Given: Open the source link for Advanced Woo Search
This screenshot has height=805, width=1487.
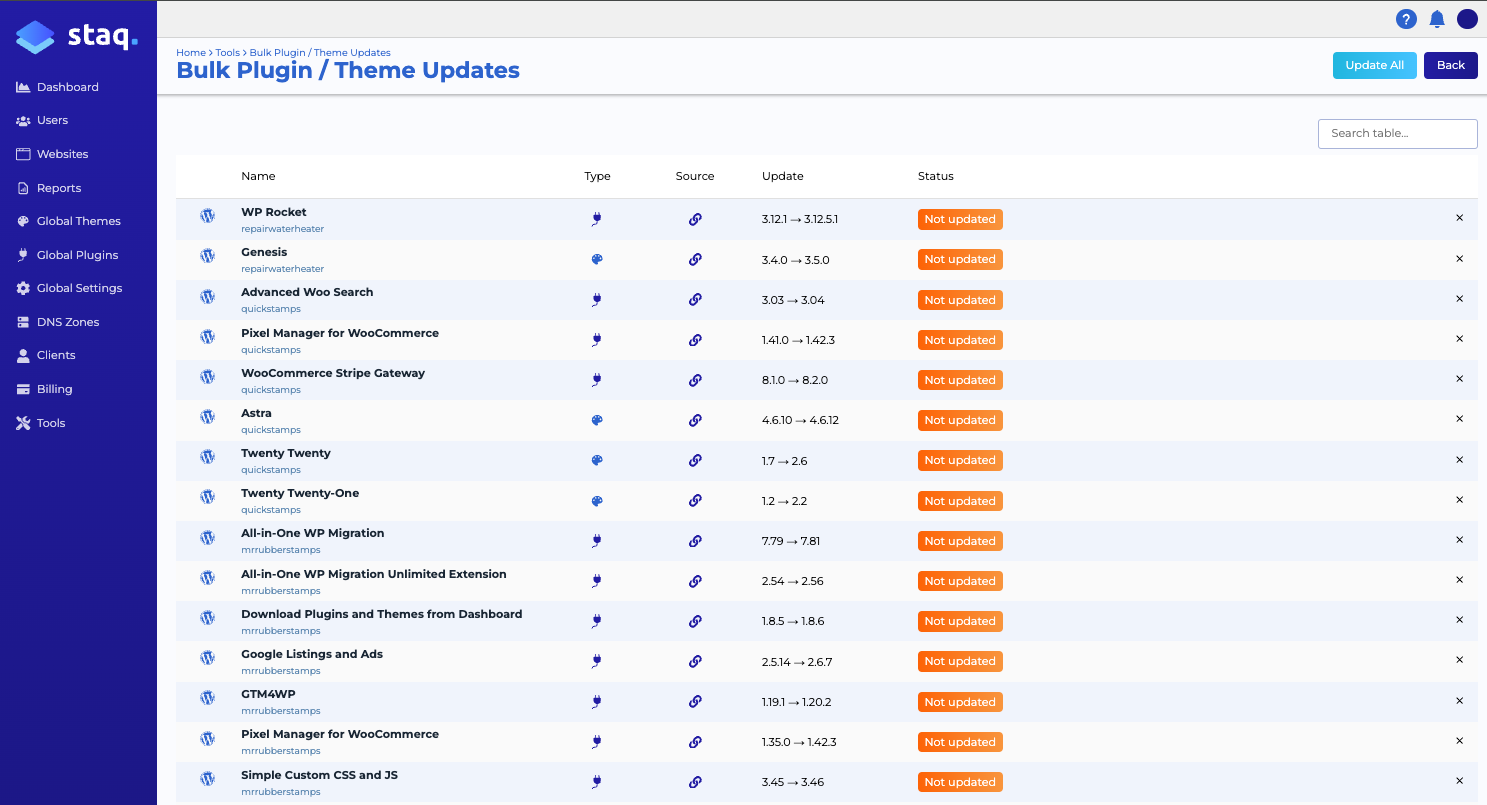Looking at the screenshot, I should 695,300.
